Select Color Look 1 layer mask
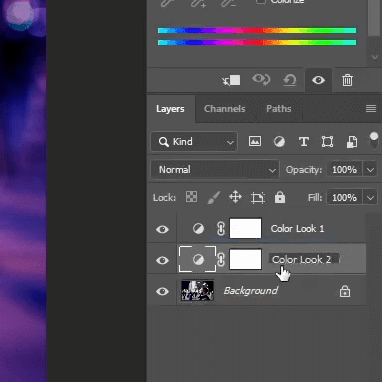382x382 pixels. (246, 228)
